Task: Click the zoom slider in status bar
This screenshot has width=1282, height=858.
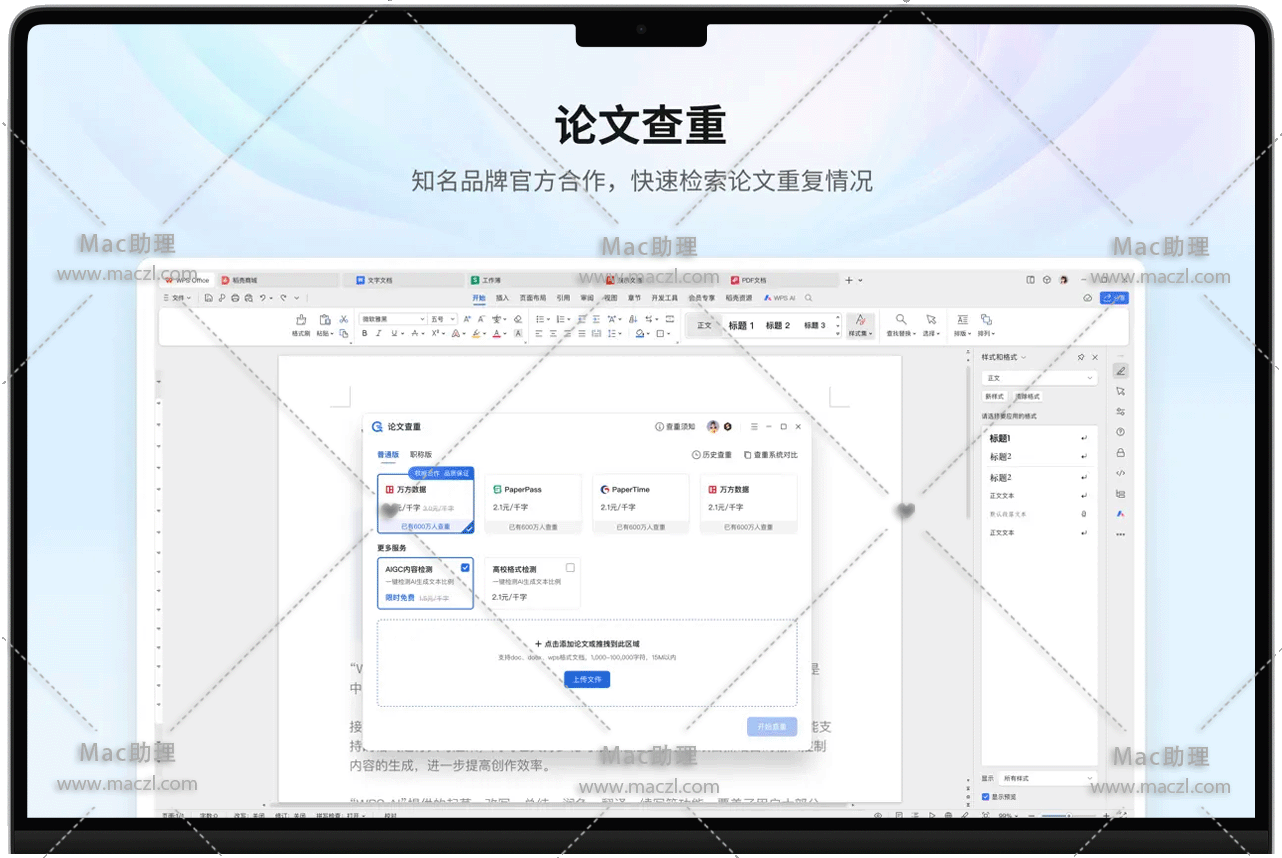Action: pyautogui.click(x=1068, y=817)
